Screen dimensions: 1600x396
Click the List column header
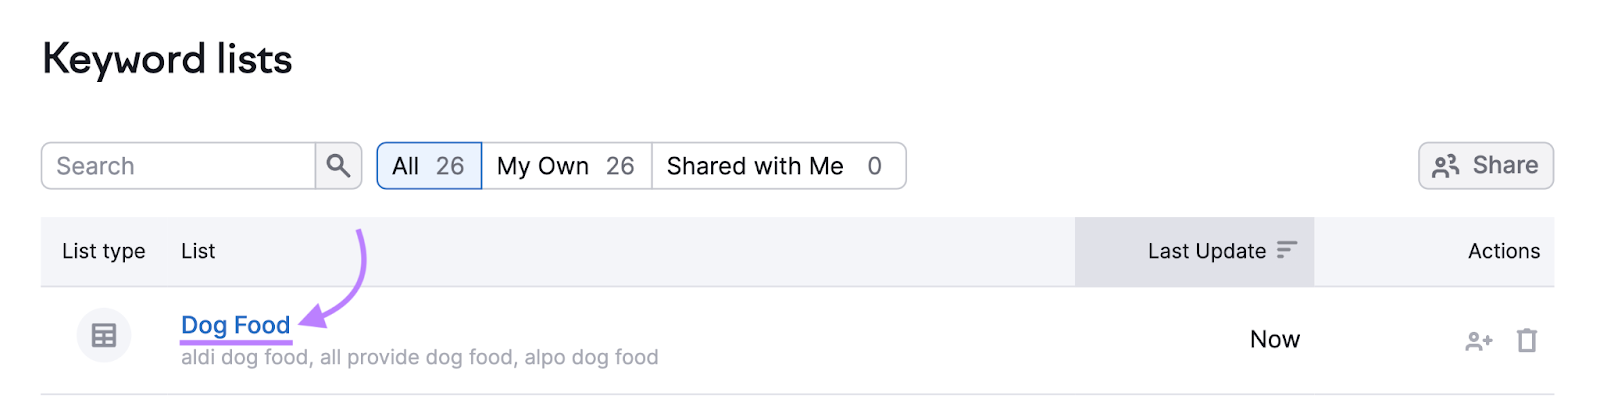tap(198, 251)
